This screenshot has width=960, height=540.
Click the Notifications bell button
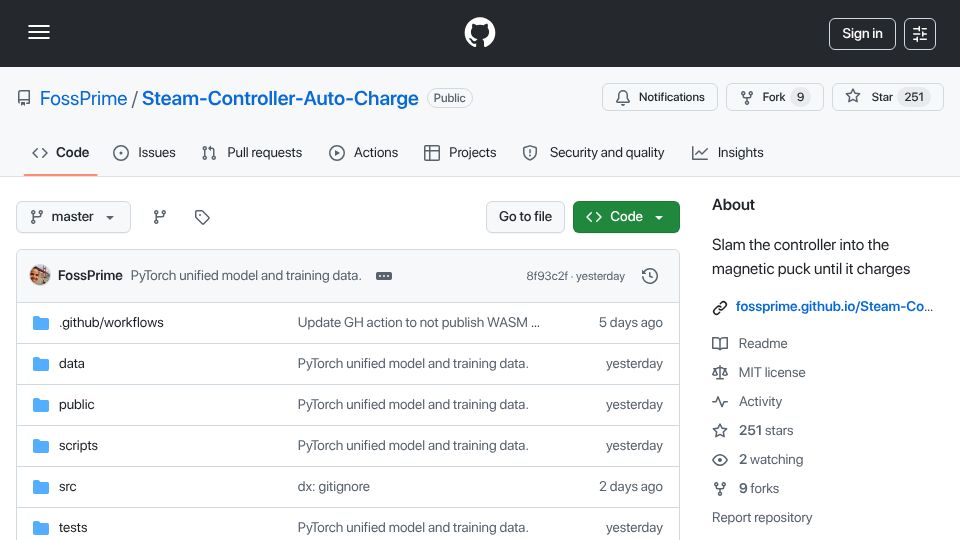pyautogui.click(x=659, y=97)
